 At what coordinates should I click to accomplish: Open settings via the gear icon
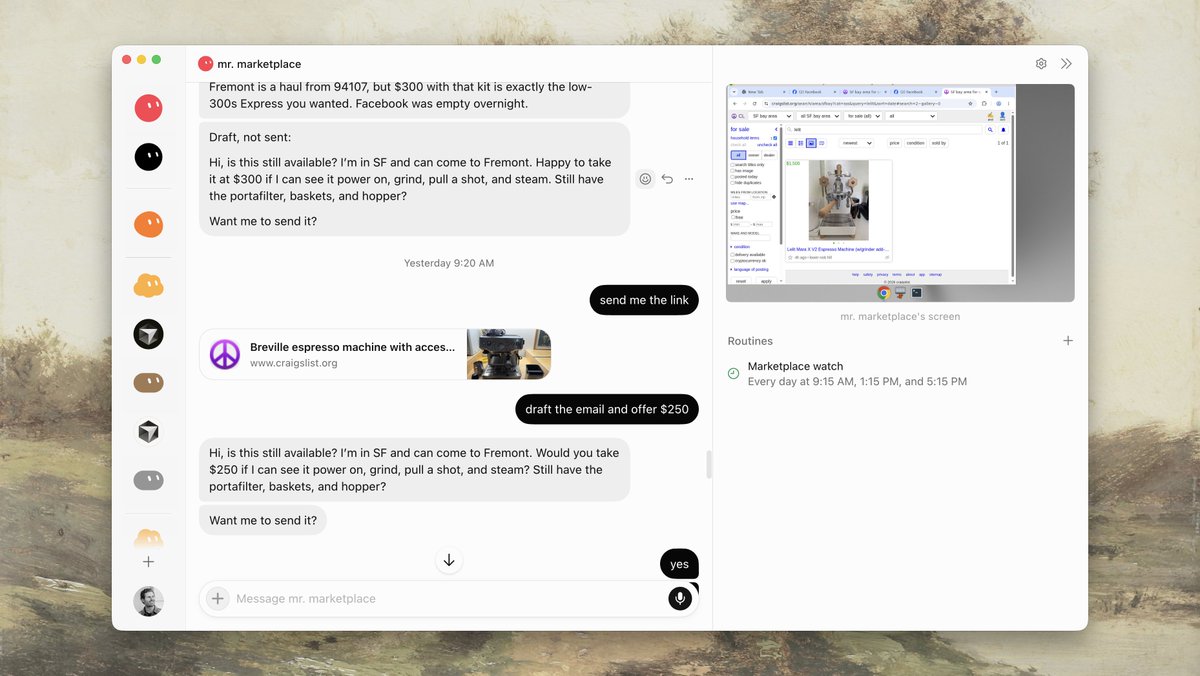[1041, 64]
